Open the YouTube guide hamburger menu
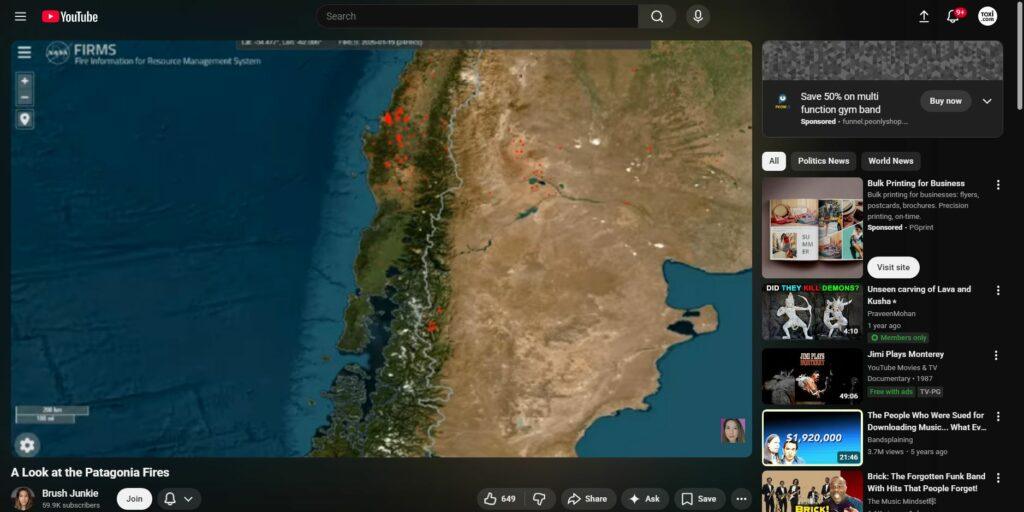This screenshot has height=512, width=1024. 20,16
